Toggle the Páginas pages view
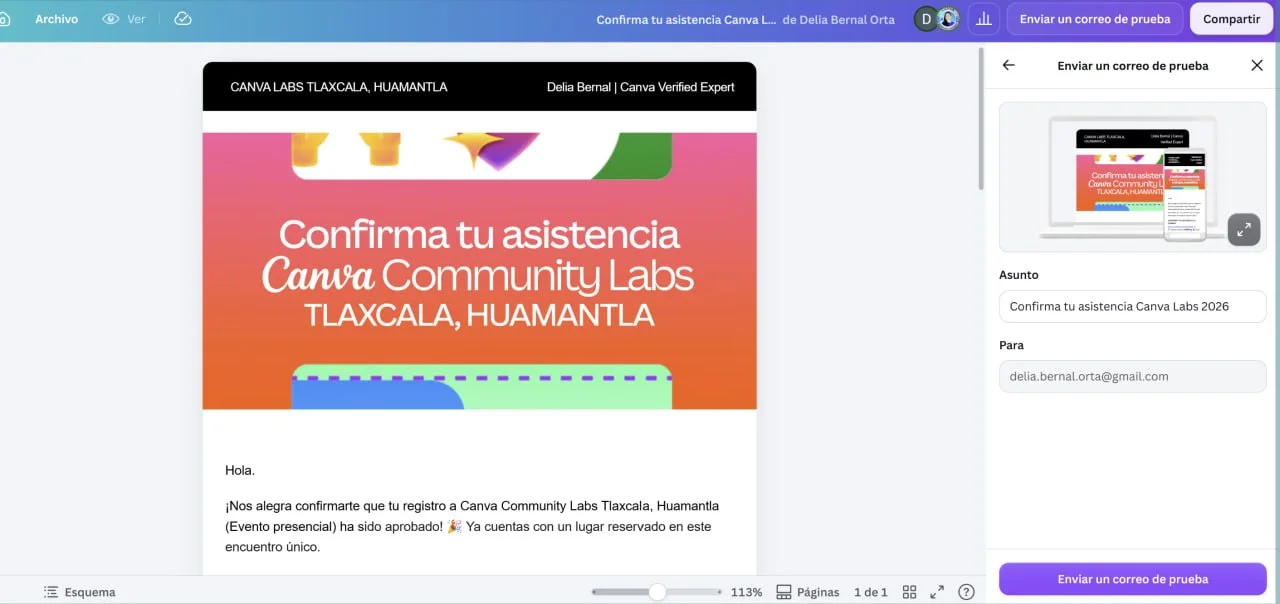 pos(808,592)
